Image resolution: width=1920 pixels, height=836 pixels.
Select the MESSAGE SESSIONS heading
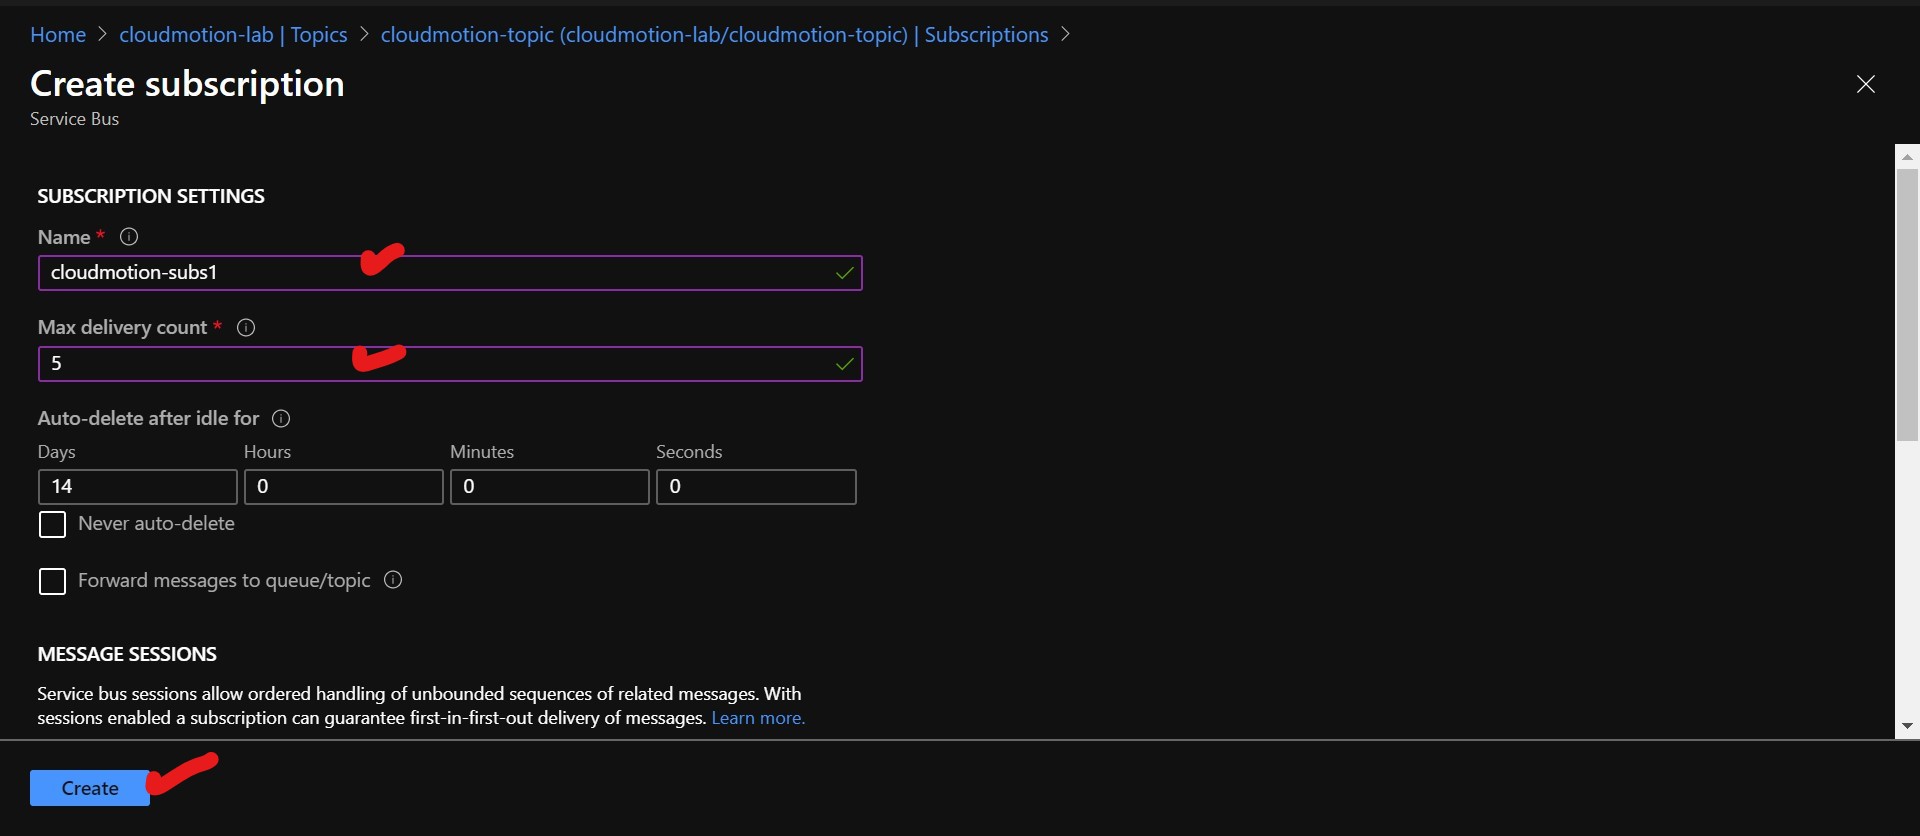[127, 655]
